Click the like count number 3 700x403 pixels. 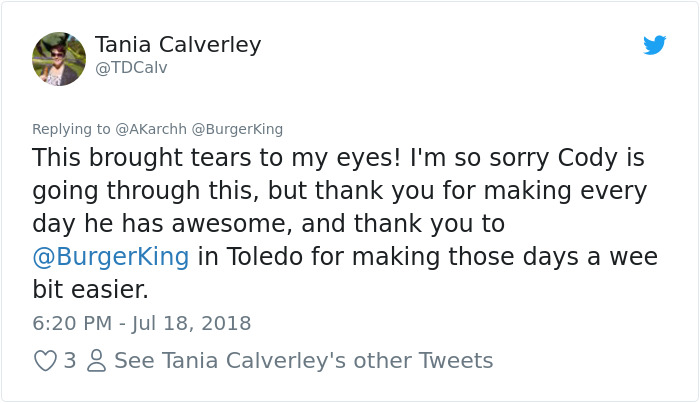70,360
